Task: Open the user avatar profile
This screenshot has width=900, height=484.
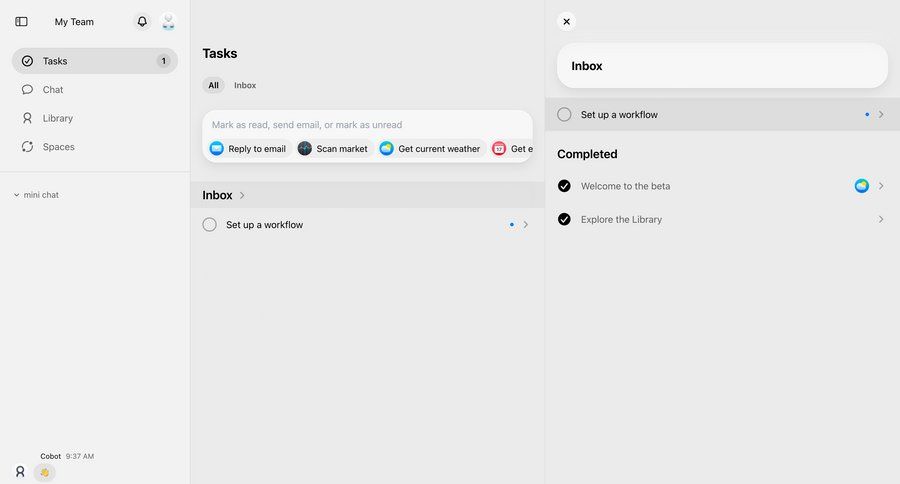Action: (168, 21)
